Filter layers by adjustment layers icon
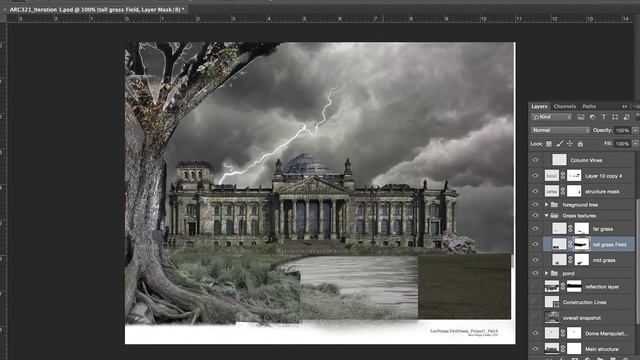 pyautogui.click(x=592, y=117)
